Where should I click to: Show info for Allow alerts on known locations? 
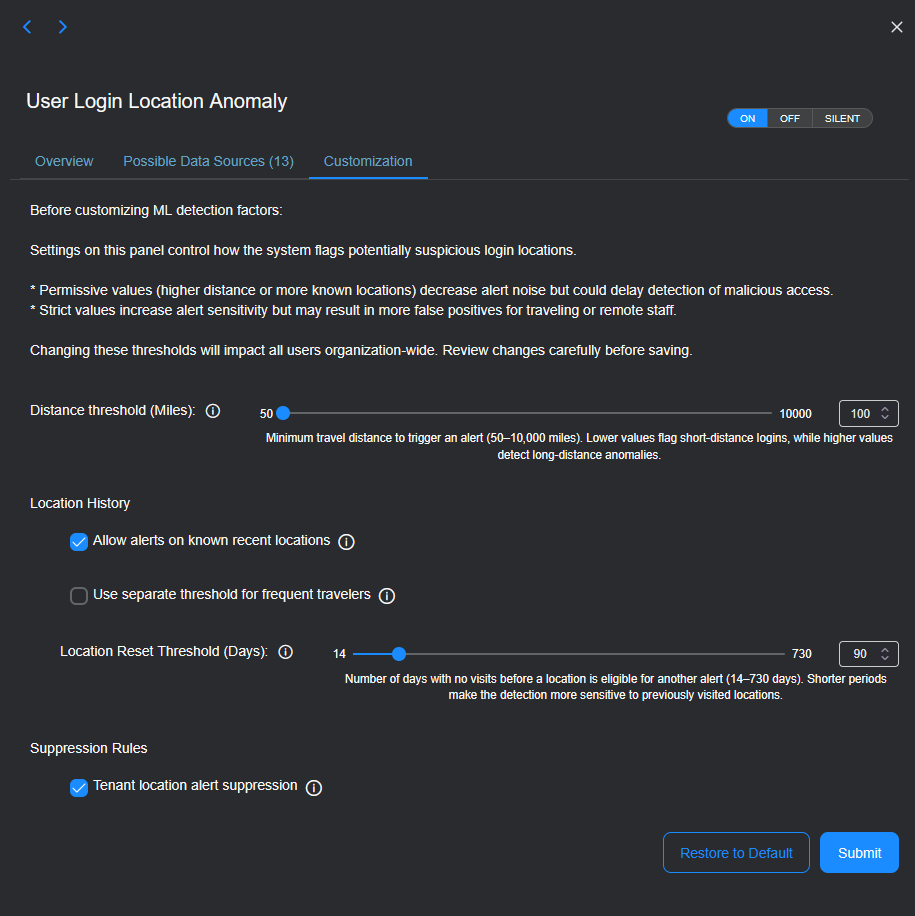point(347,542)
